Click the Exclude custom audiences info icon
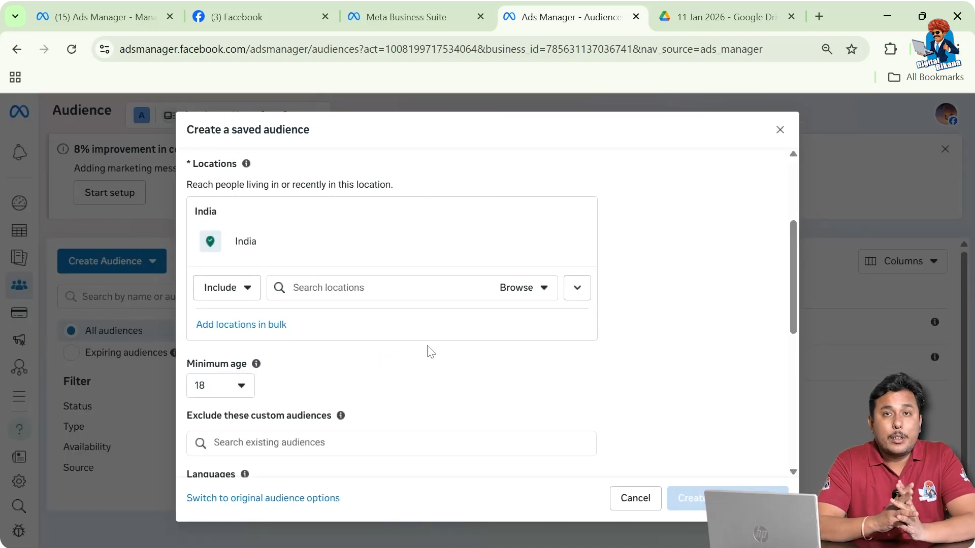Screen dimensions: 975x548 (341, 415)
